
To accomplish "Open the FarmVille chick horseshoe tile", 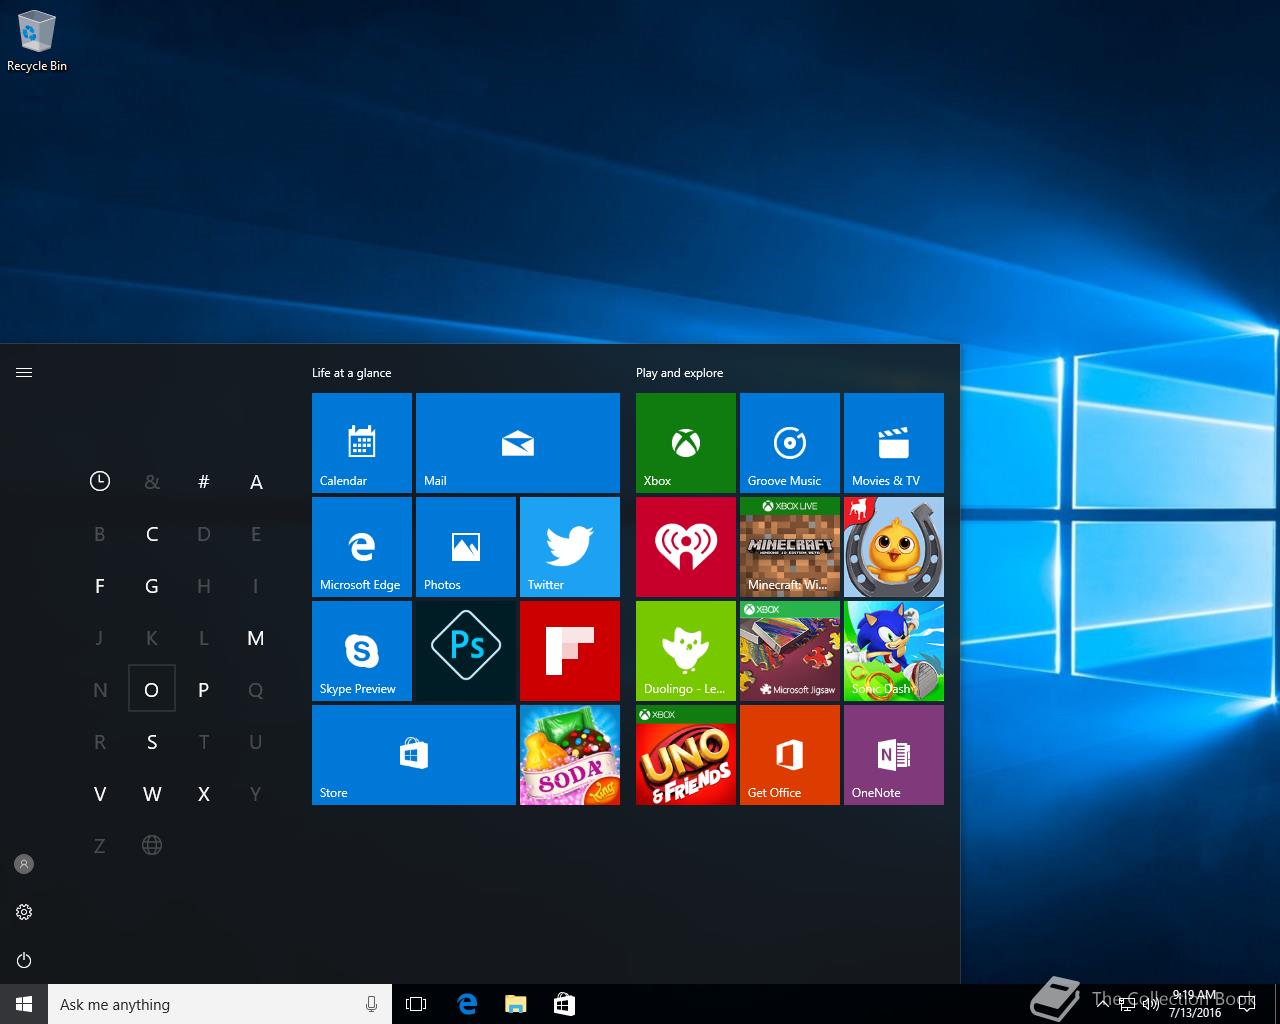I will pos(894,547).
